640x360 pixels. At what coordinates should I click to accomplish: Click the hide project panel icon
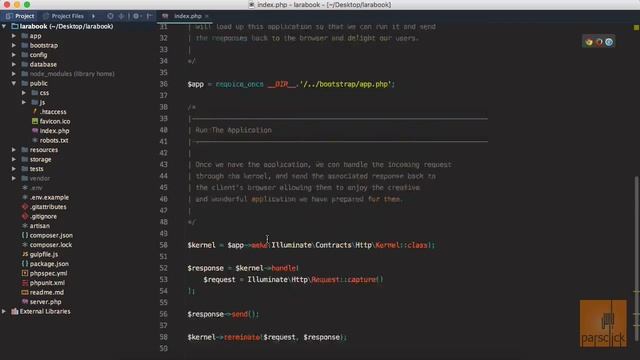click(149, 16)
